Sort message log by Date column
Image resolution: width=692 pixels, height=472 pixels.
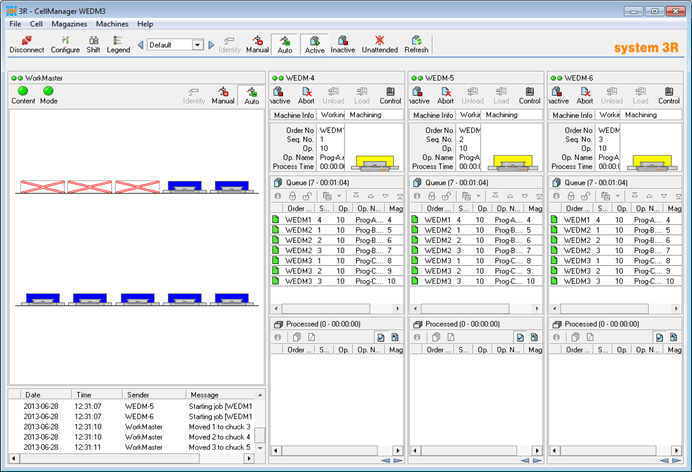46,395
